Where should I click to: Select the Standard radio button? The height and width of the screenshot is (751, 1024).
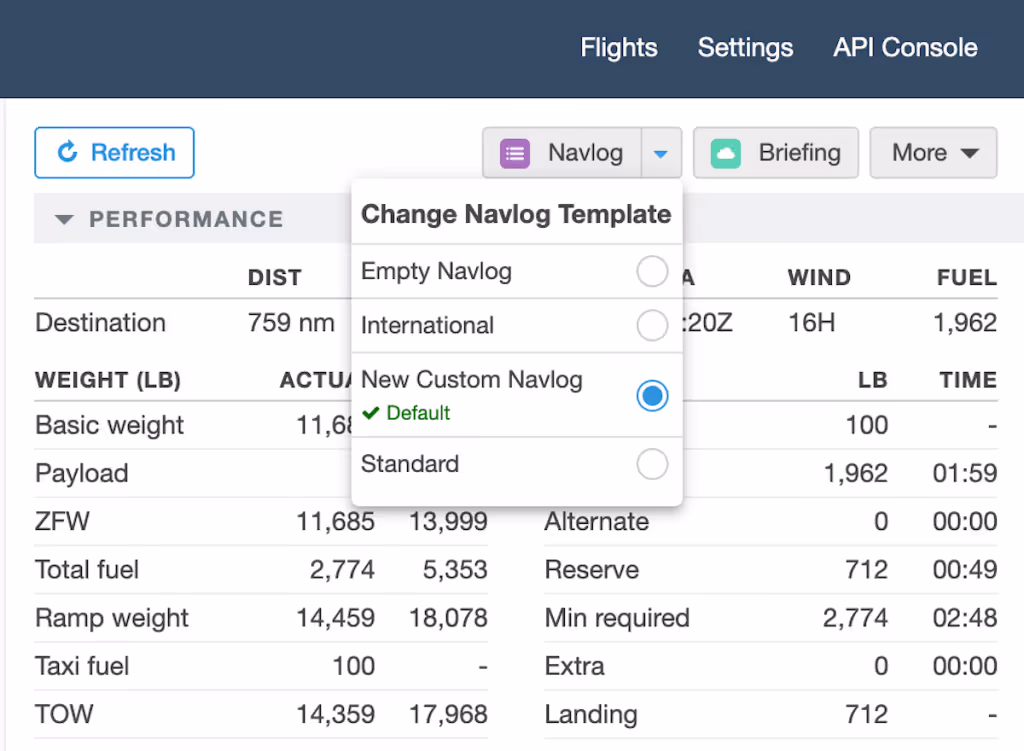652,464
